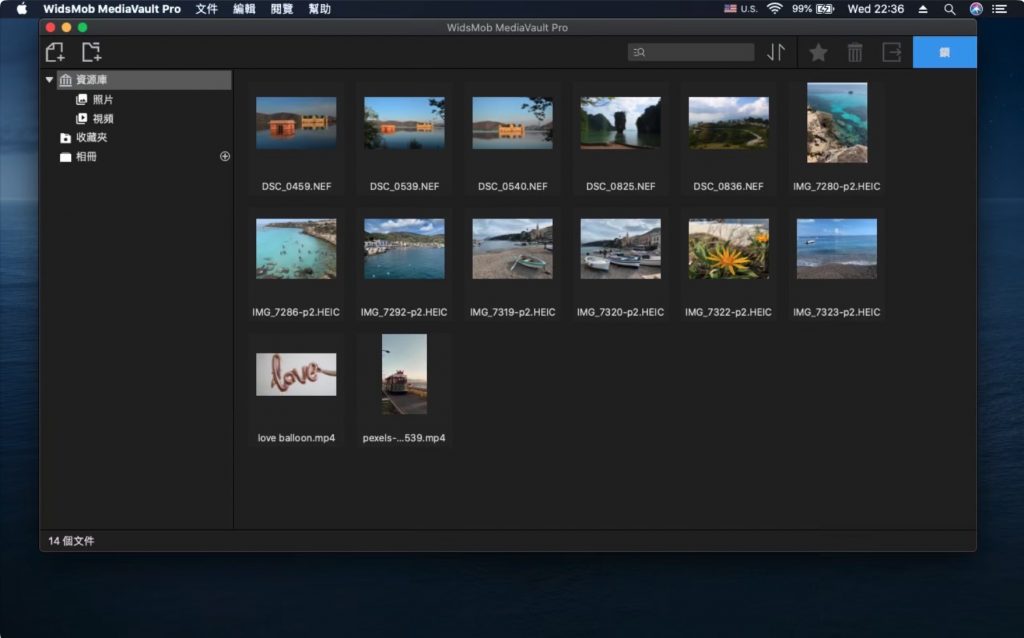Click the plus button beside 相冊

pyautogui.click(x=224, y=156)
